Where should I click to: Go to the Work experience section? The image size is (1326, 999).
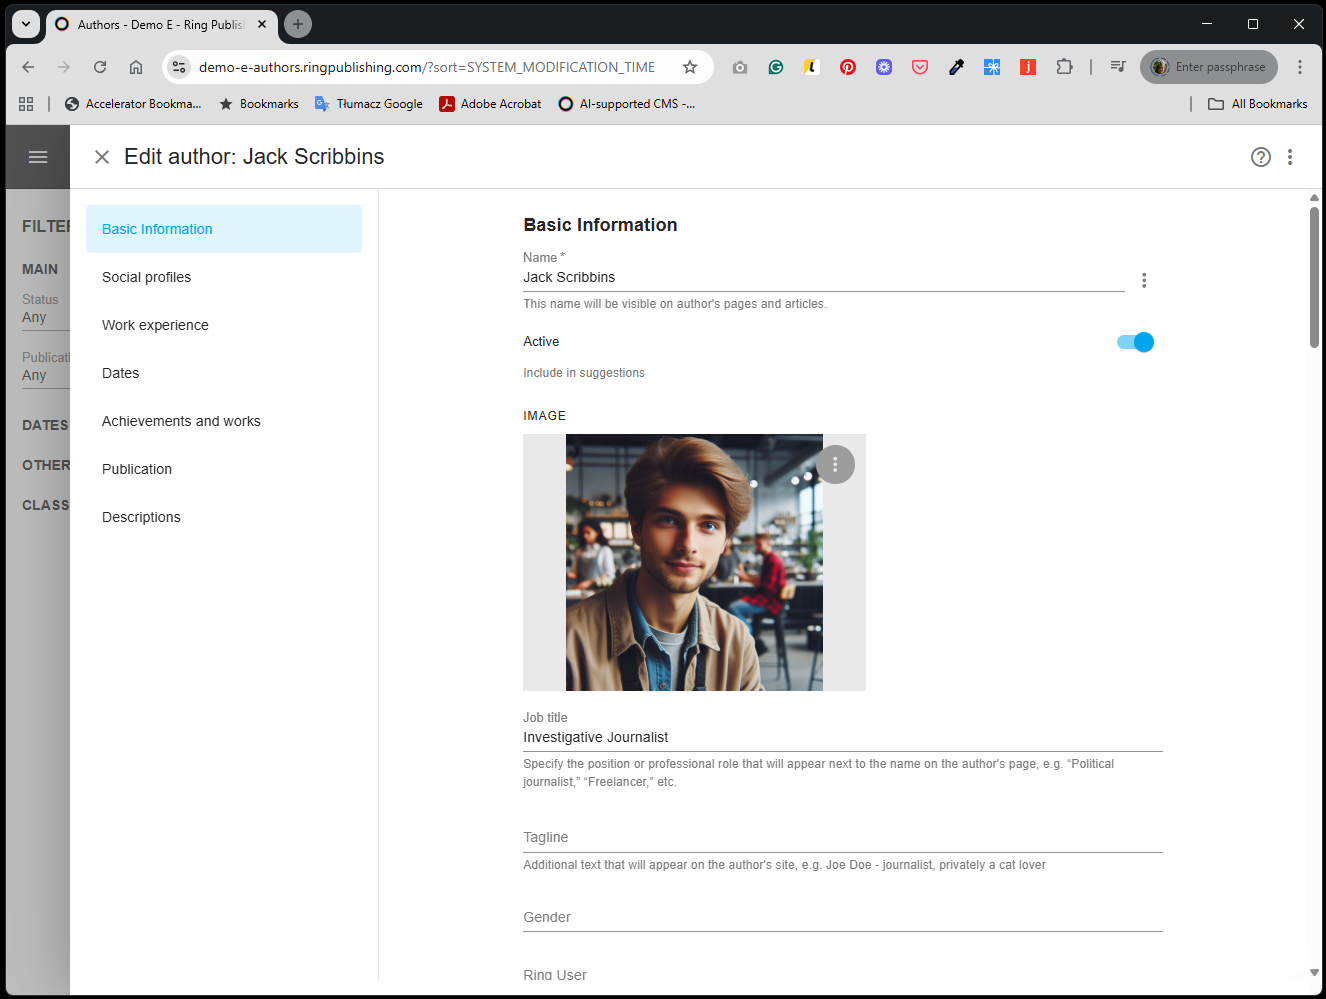(x=155, y=325)
